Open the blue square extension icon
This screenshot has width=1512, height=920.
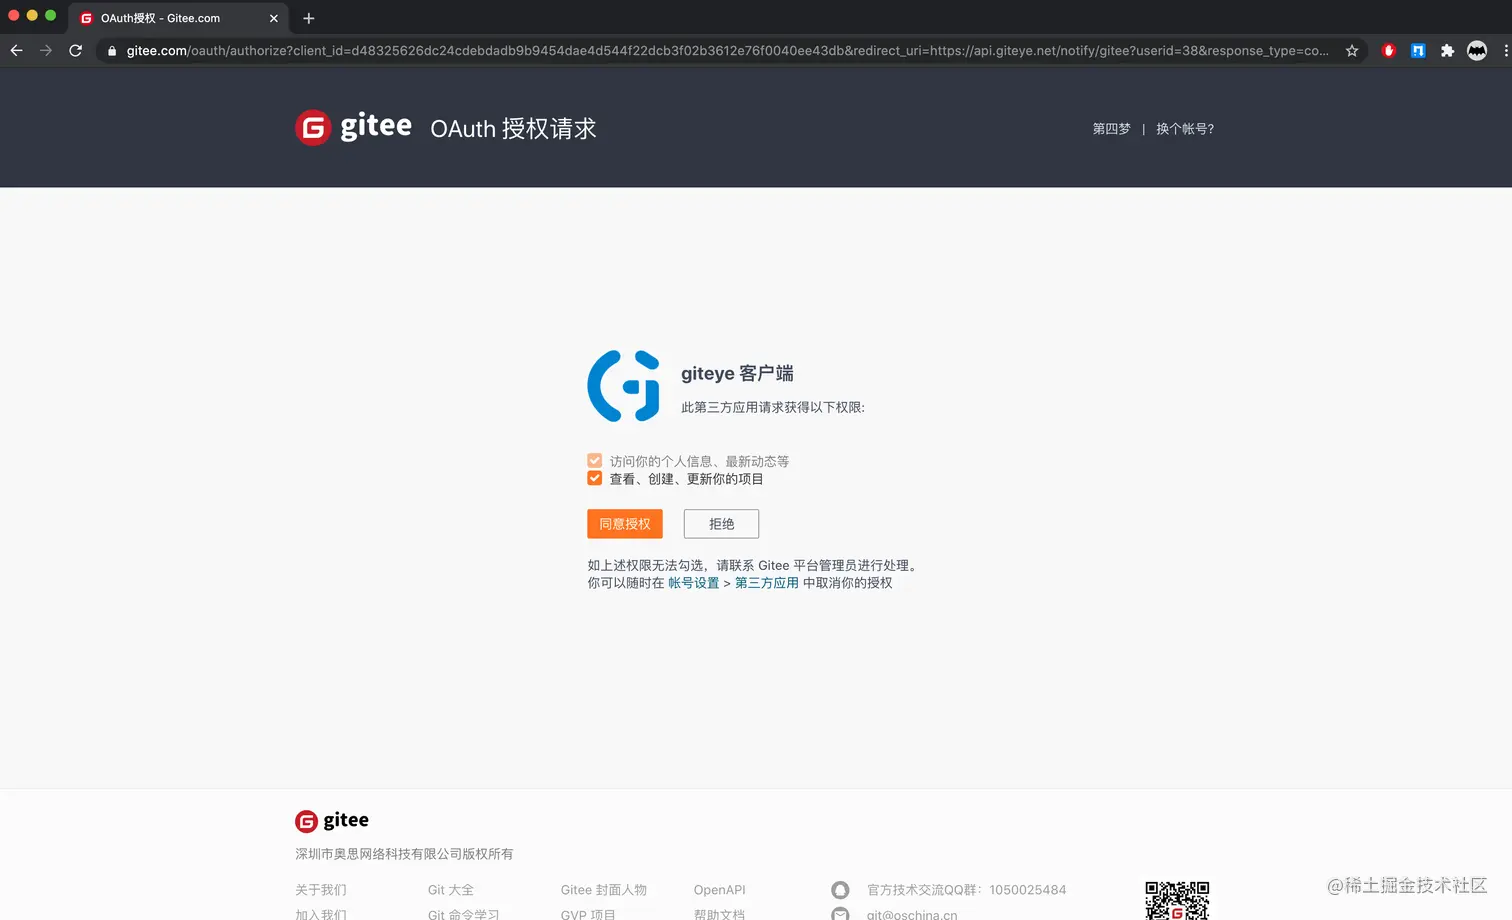pos(1418,51)
